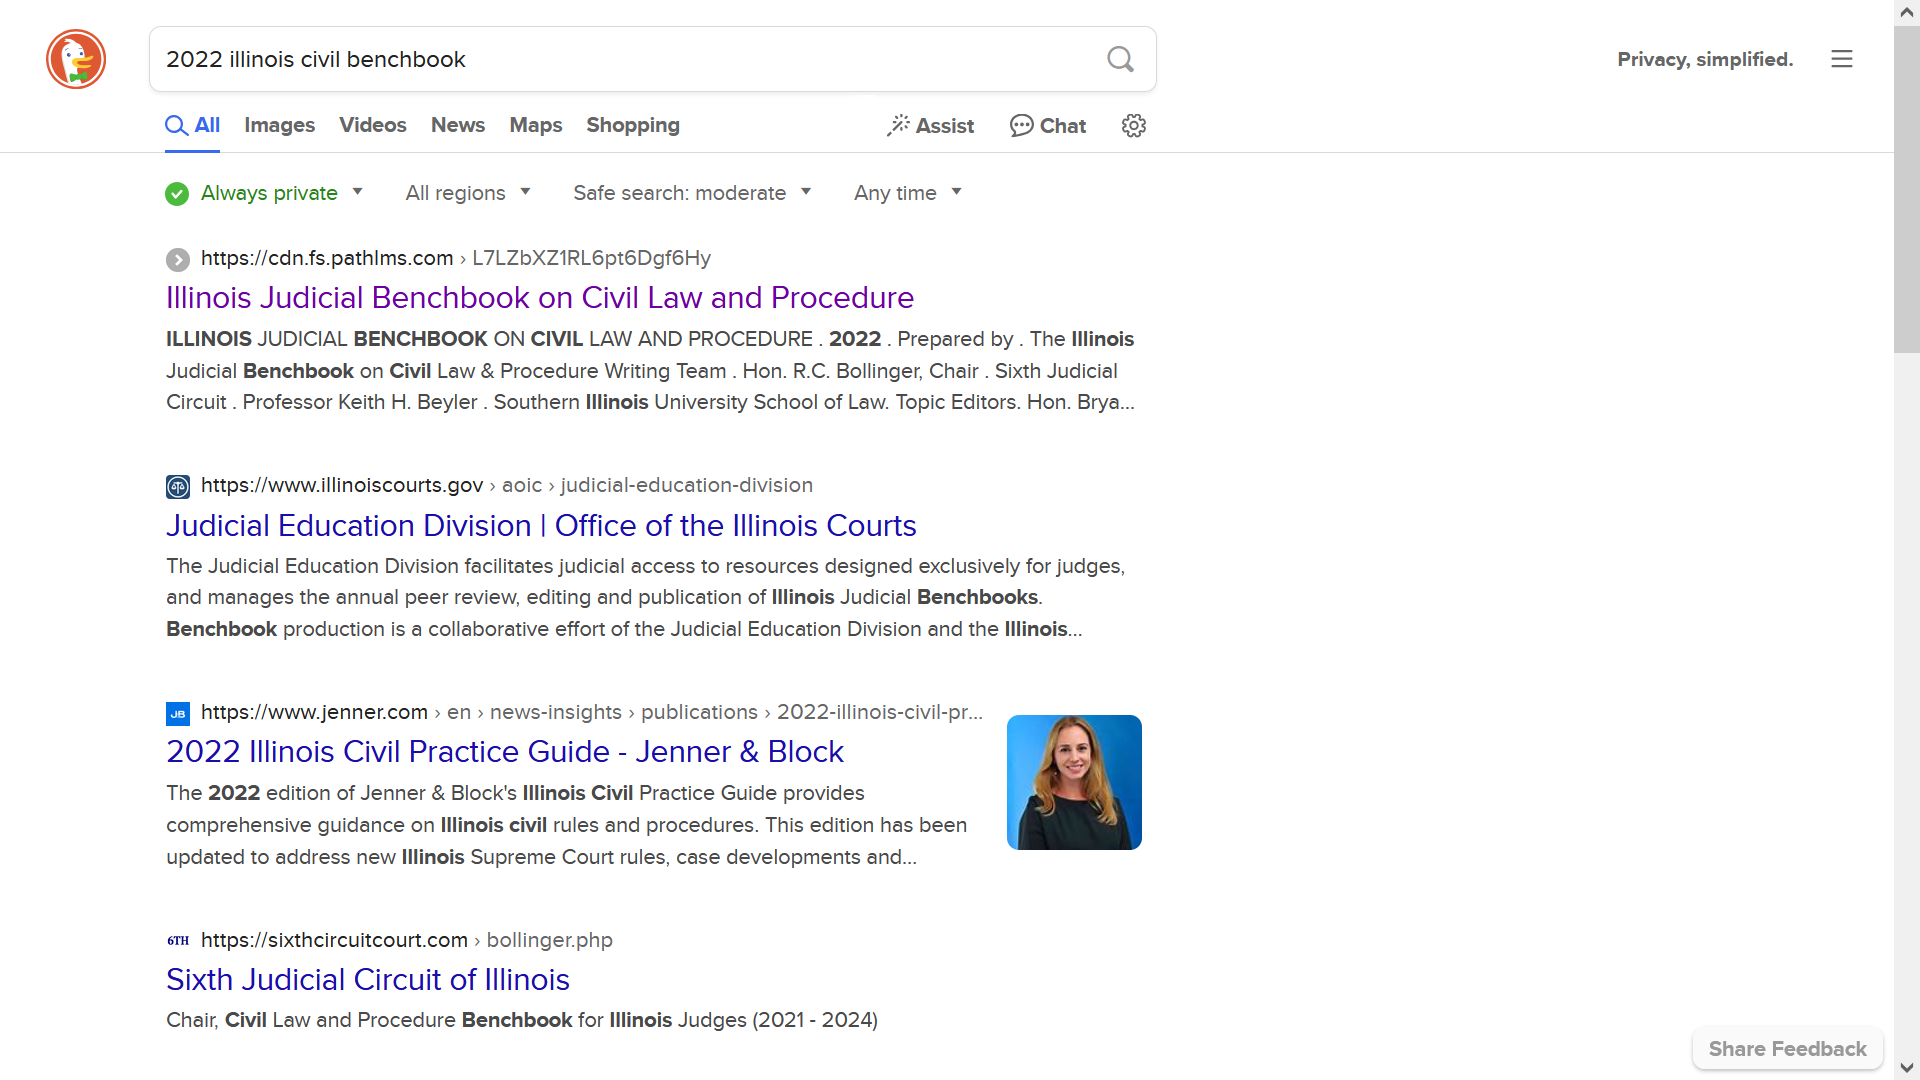Open the hamburger menu icon
The width and height of the screenshot is (1920, 1080).
coord(1841,59)
